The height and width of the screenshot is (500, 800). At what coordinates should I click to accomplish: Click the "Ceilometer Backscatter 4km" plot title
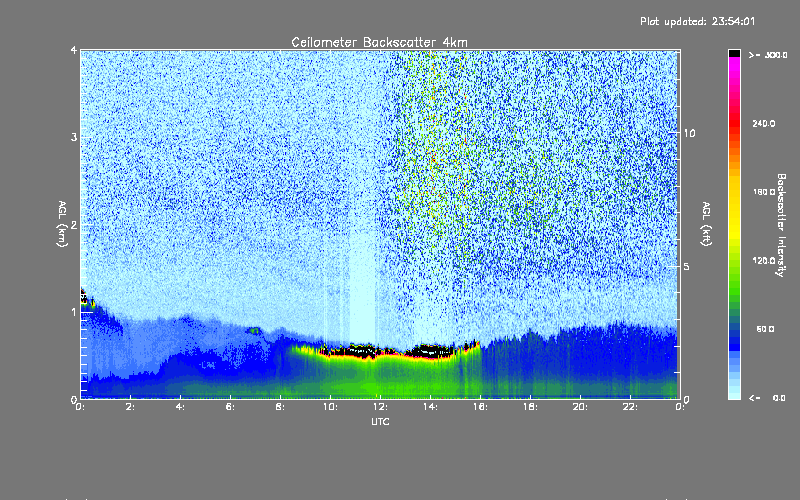(x=379, y=42)
